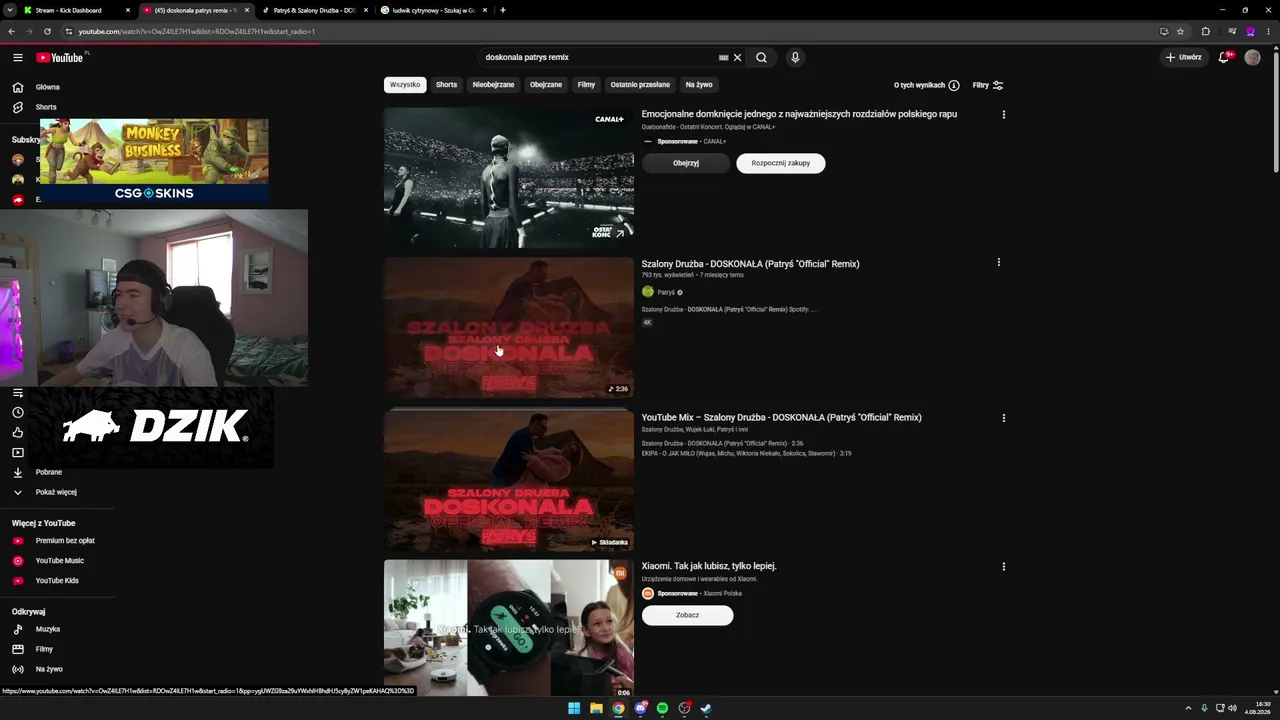Select the Na żywo filter chip
This screenshot has width=1280, height=720.
click(699, 85)
